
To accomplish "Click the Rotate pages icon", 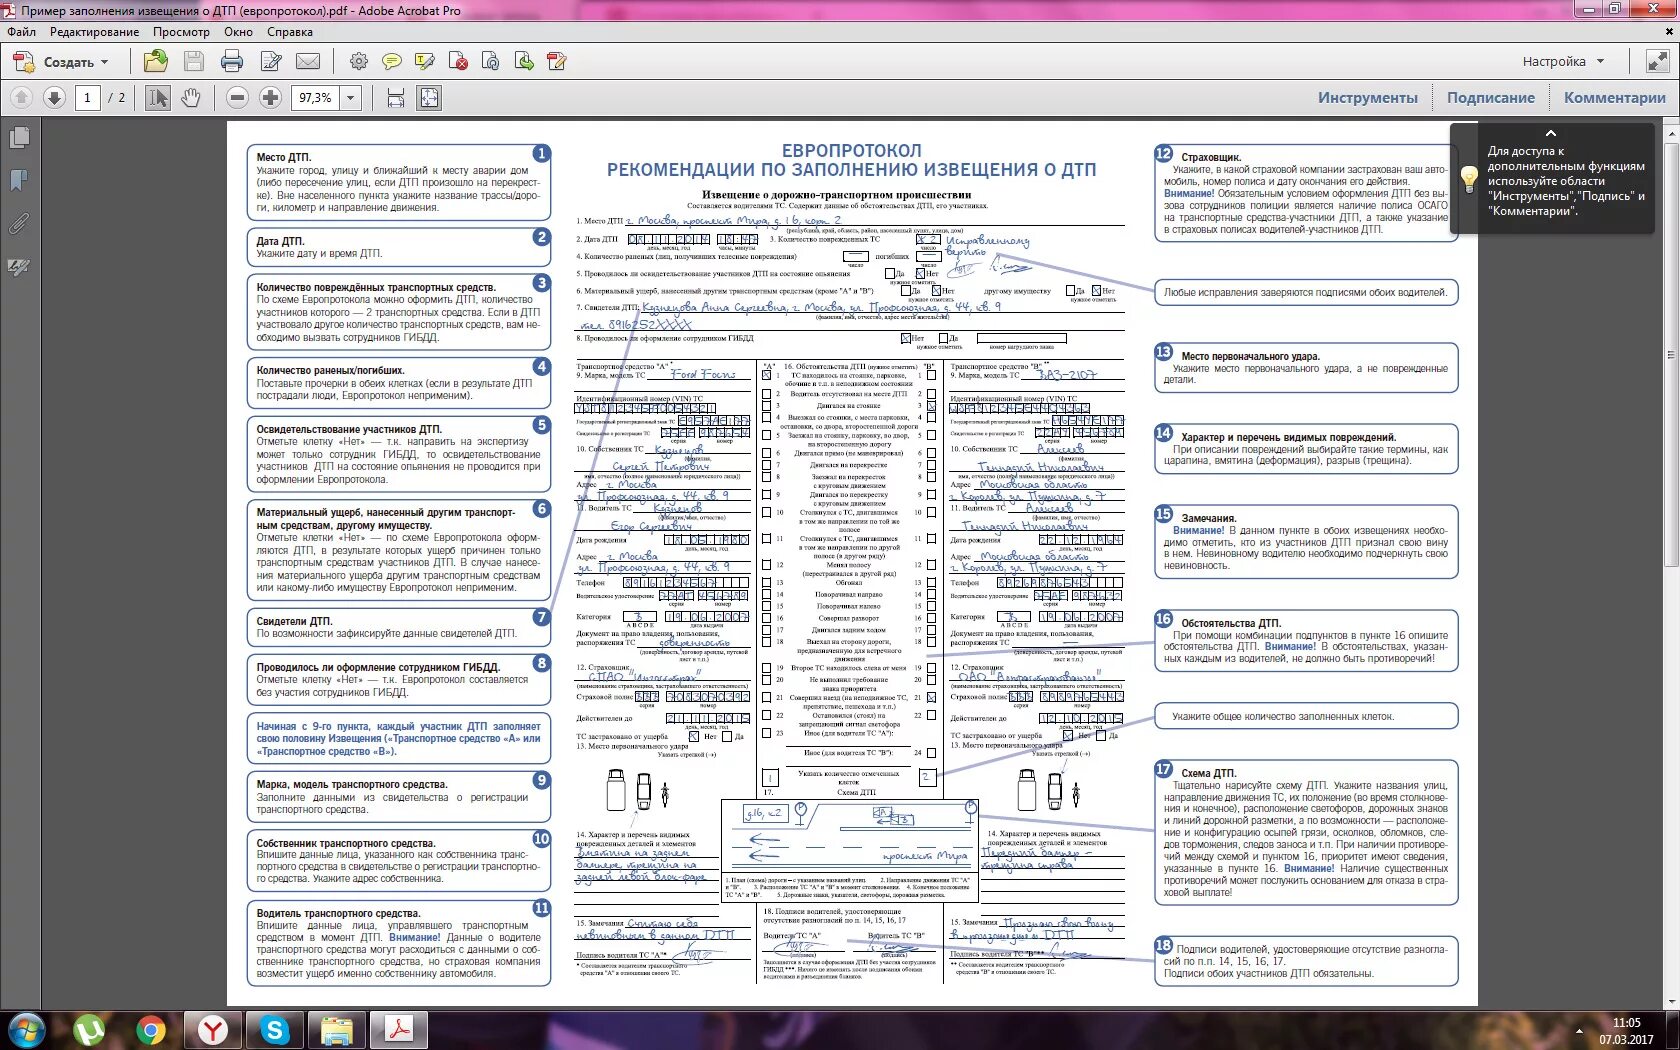I will pos(490,62).
